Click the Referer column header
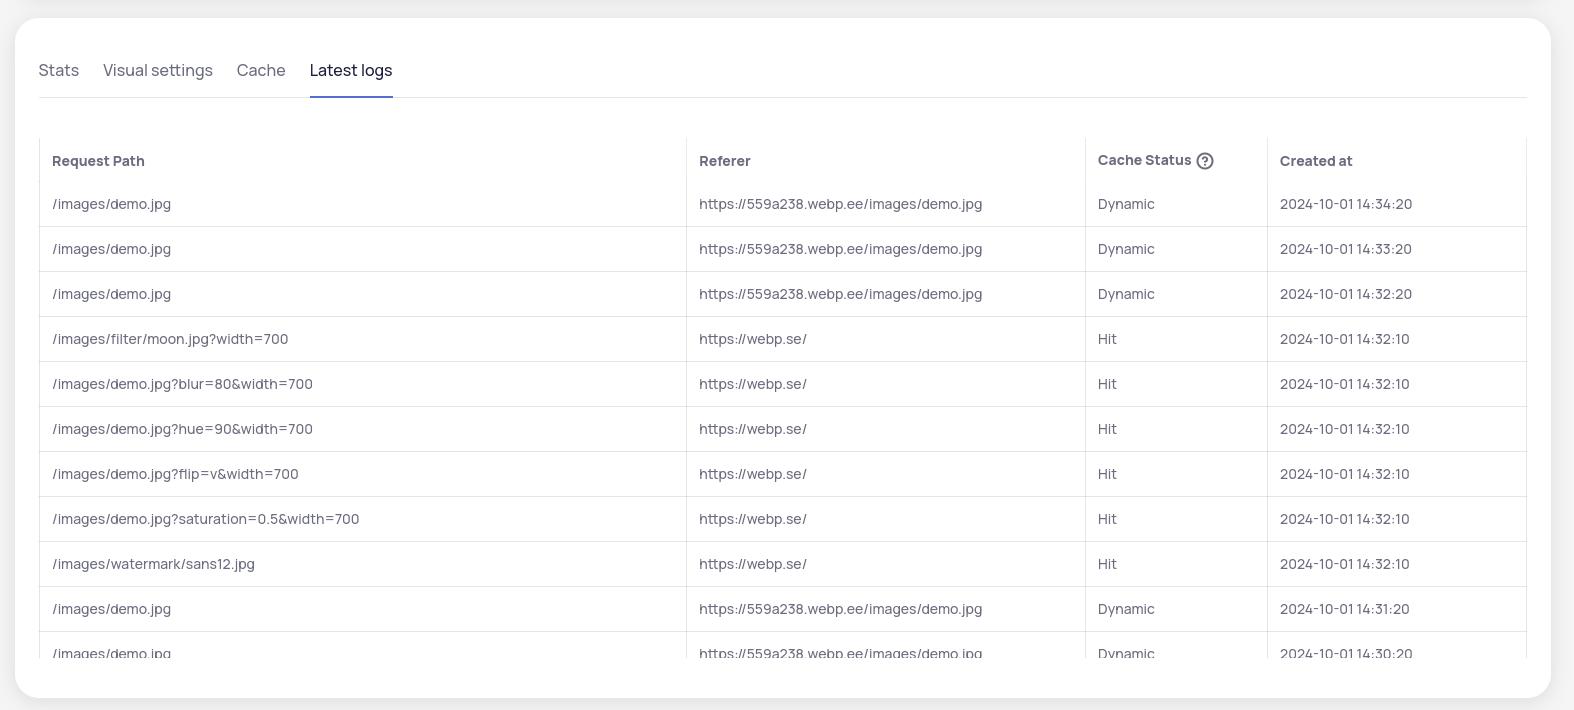 tap(724, 161)
